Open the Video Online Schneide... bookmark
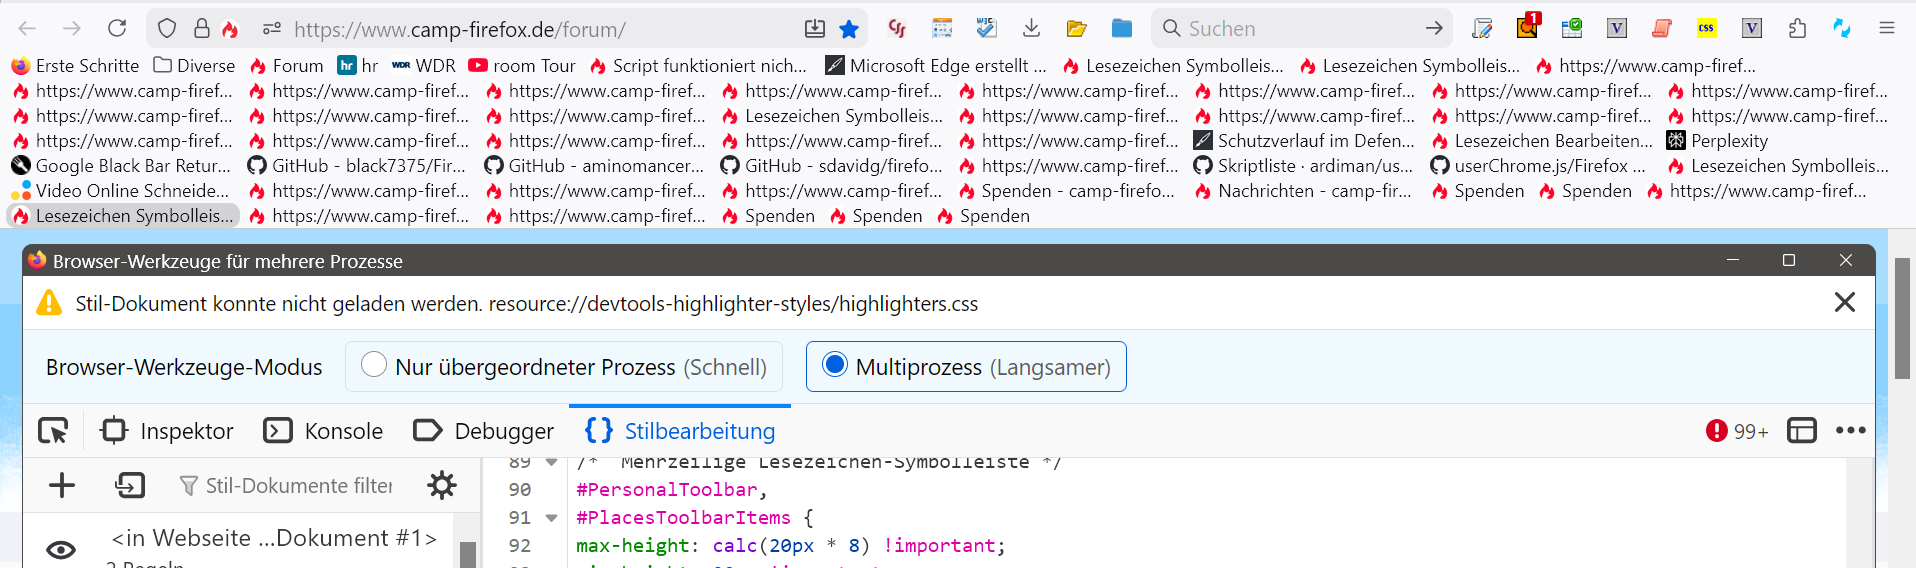This screenshot has height=568, width=1916. (121, 191)
